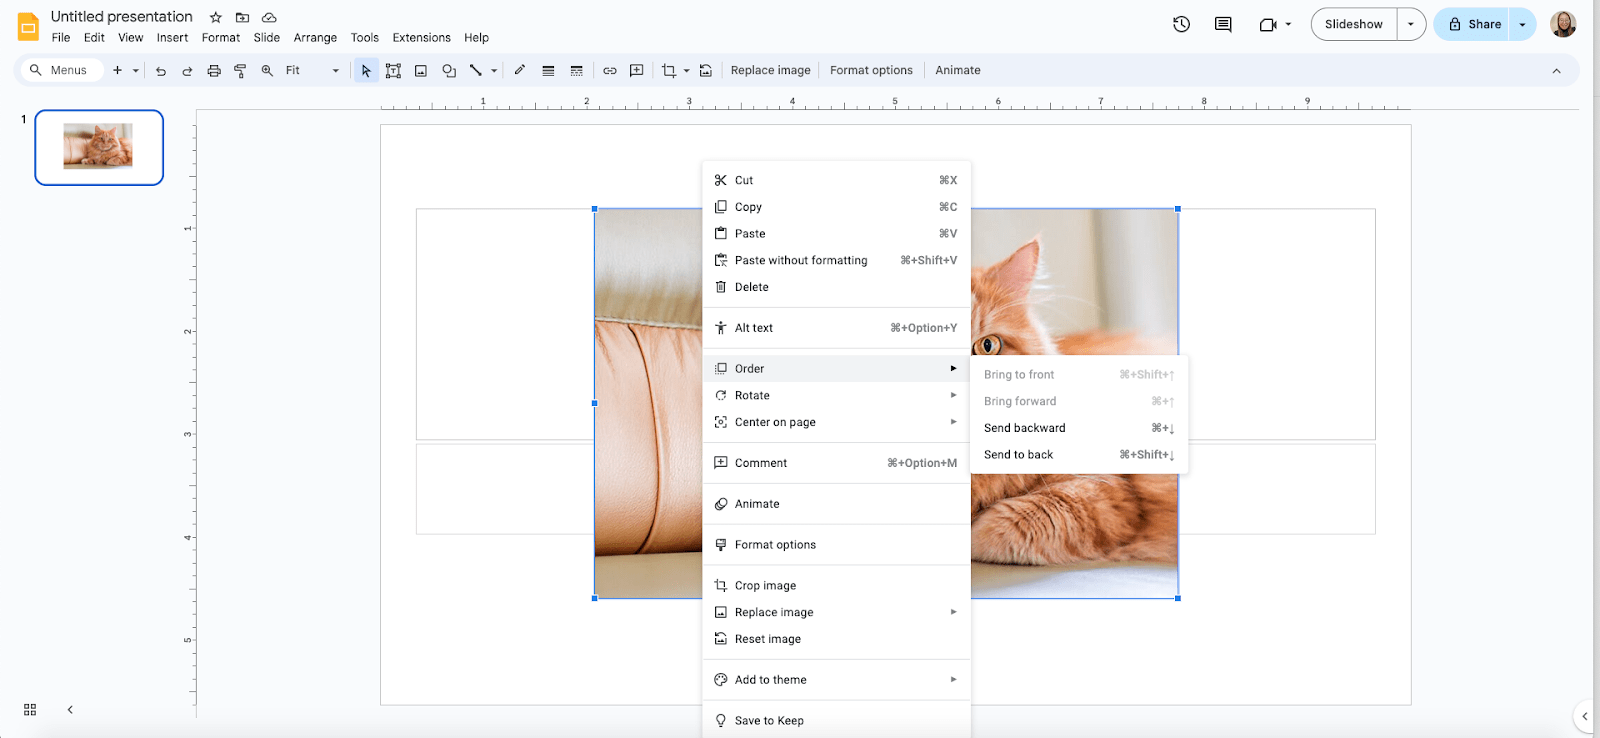Click the Untitled presentation title
1600x738 pixels.
[x=122, y=17]
